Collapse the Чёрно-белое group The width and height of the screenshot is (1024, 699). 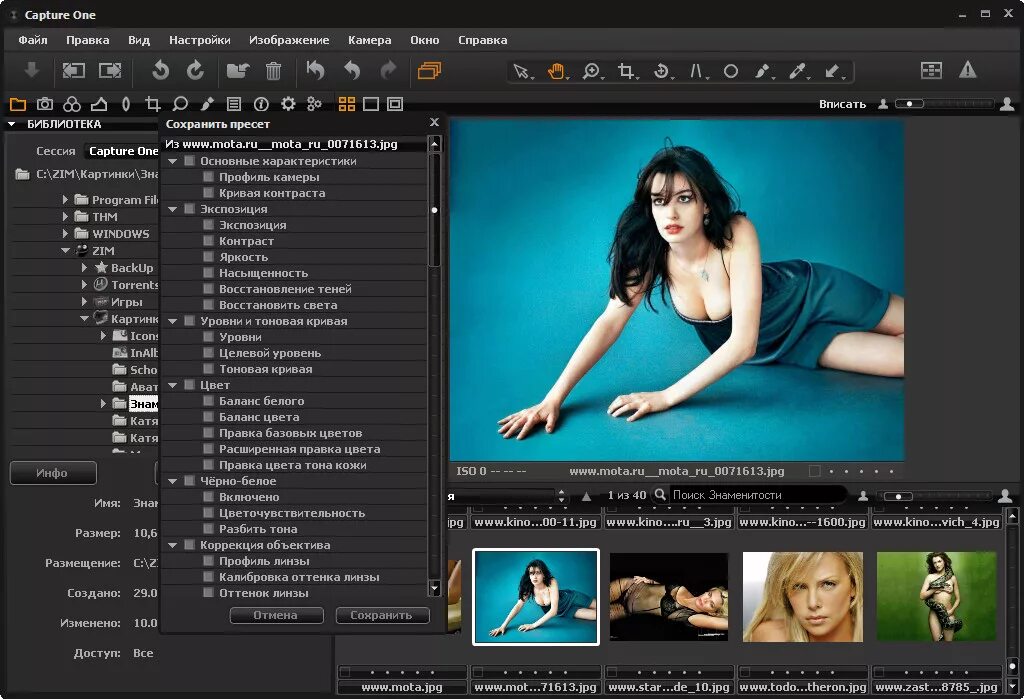173,481
